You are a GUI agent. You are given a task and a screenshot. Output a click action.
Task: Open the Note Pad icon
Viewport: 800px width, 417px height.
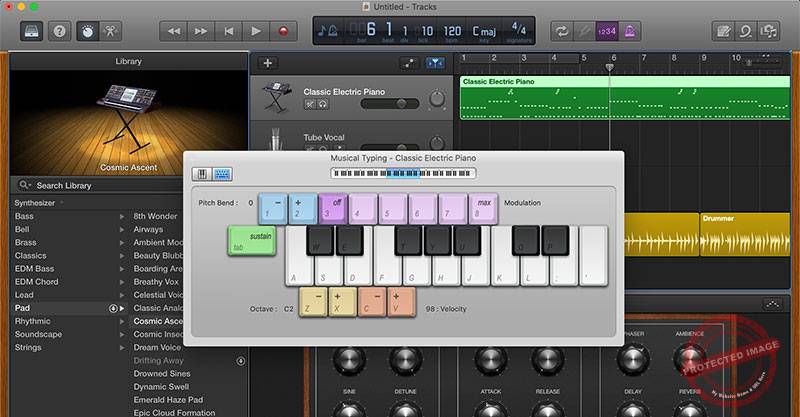720,31
